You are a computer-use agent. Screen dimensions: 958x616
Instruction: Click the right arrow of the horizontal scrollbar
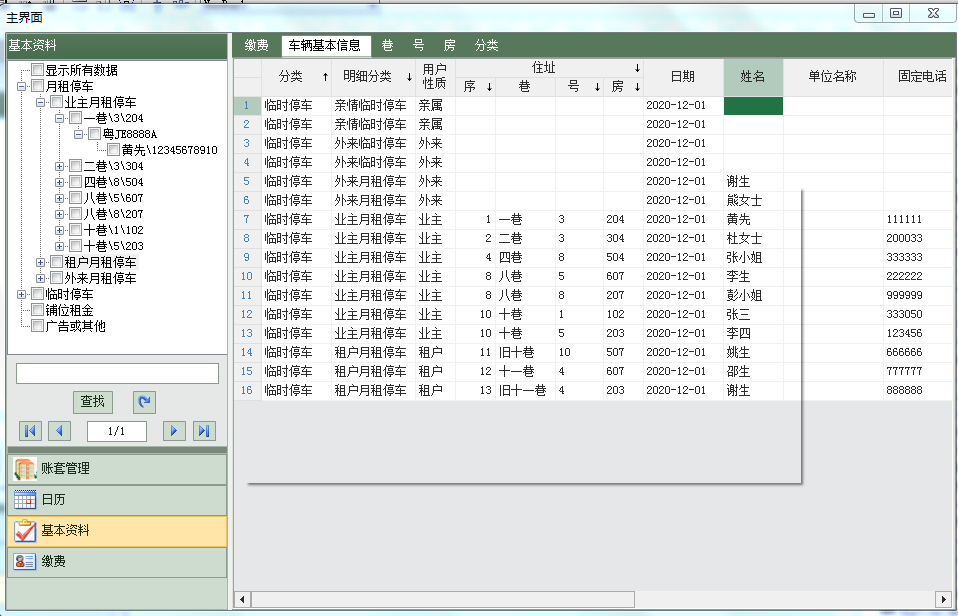pos(943,599)
